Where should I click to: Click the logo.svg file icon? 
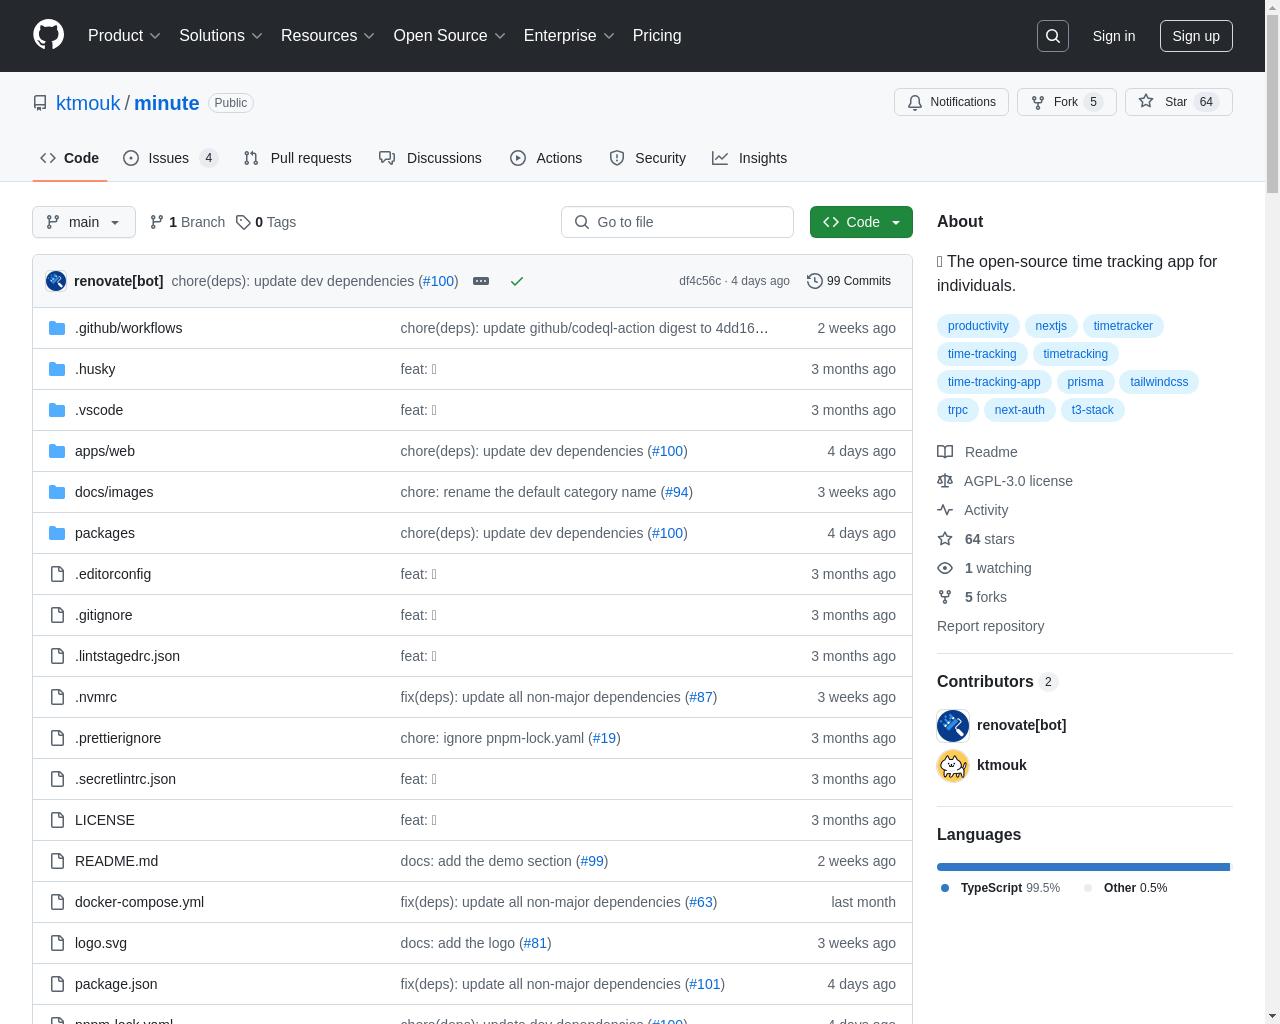(x=57, y=943)
